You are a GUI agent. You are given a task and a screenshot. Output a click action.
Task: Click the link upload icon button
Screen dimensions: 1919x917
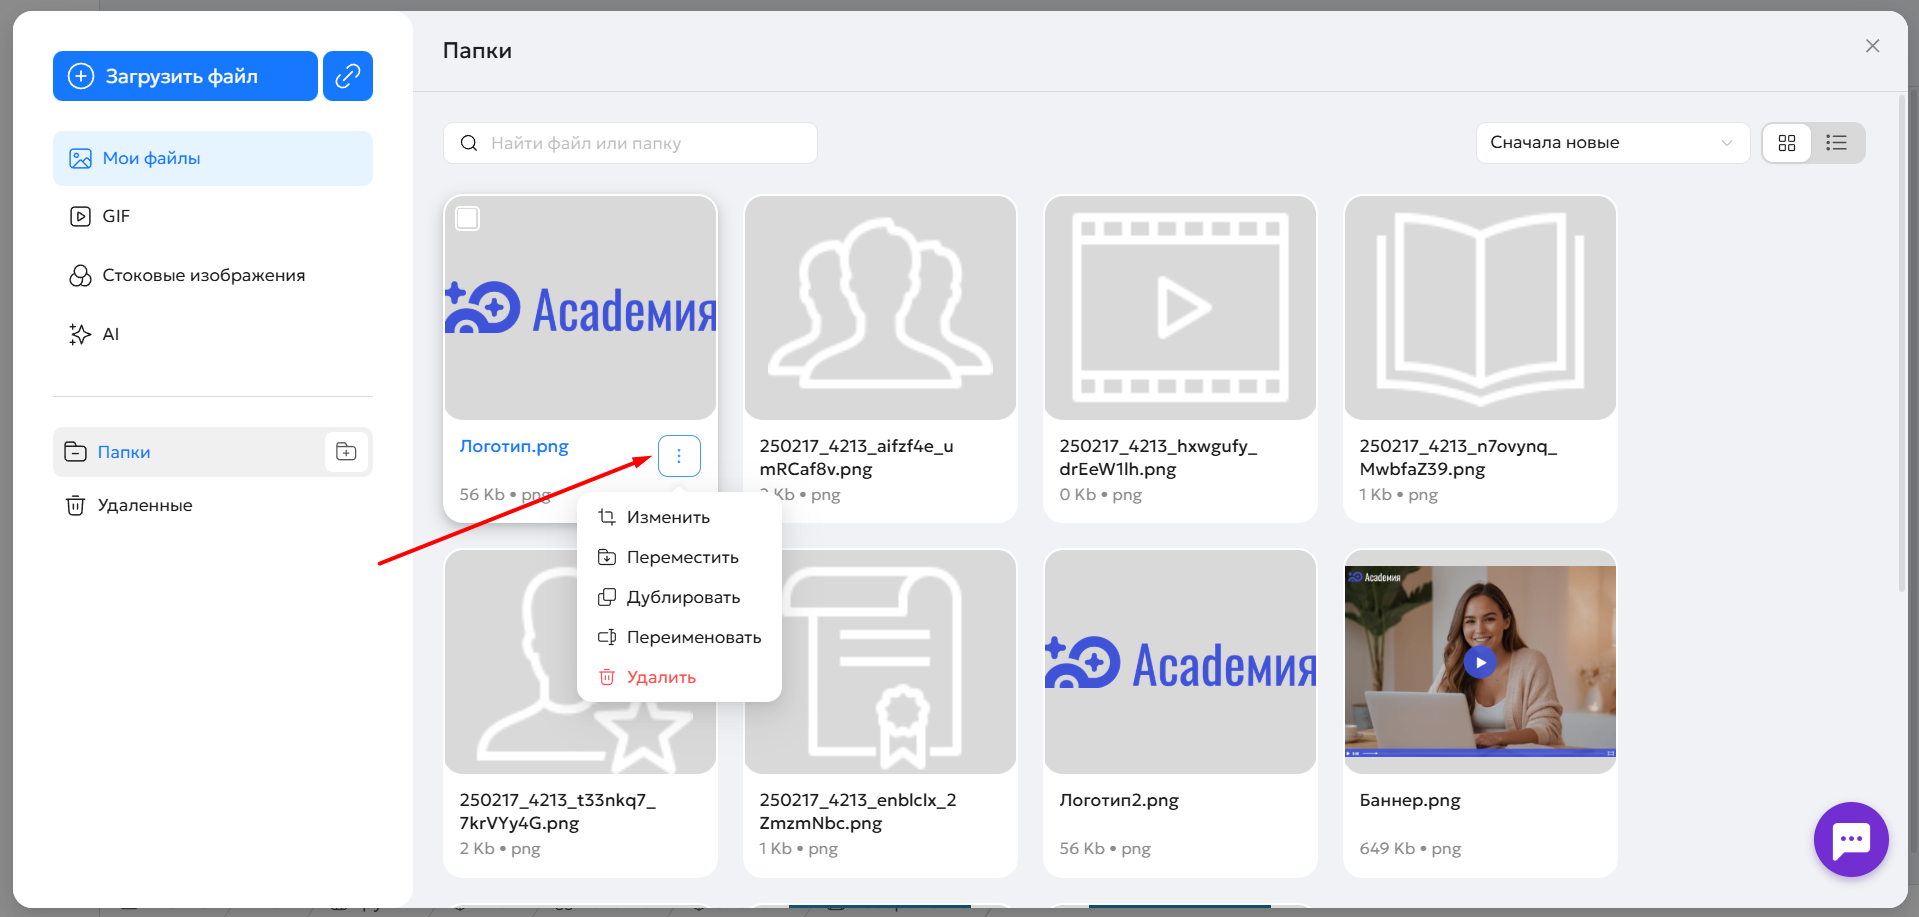pyautogui.click(x=347, y=76)
